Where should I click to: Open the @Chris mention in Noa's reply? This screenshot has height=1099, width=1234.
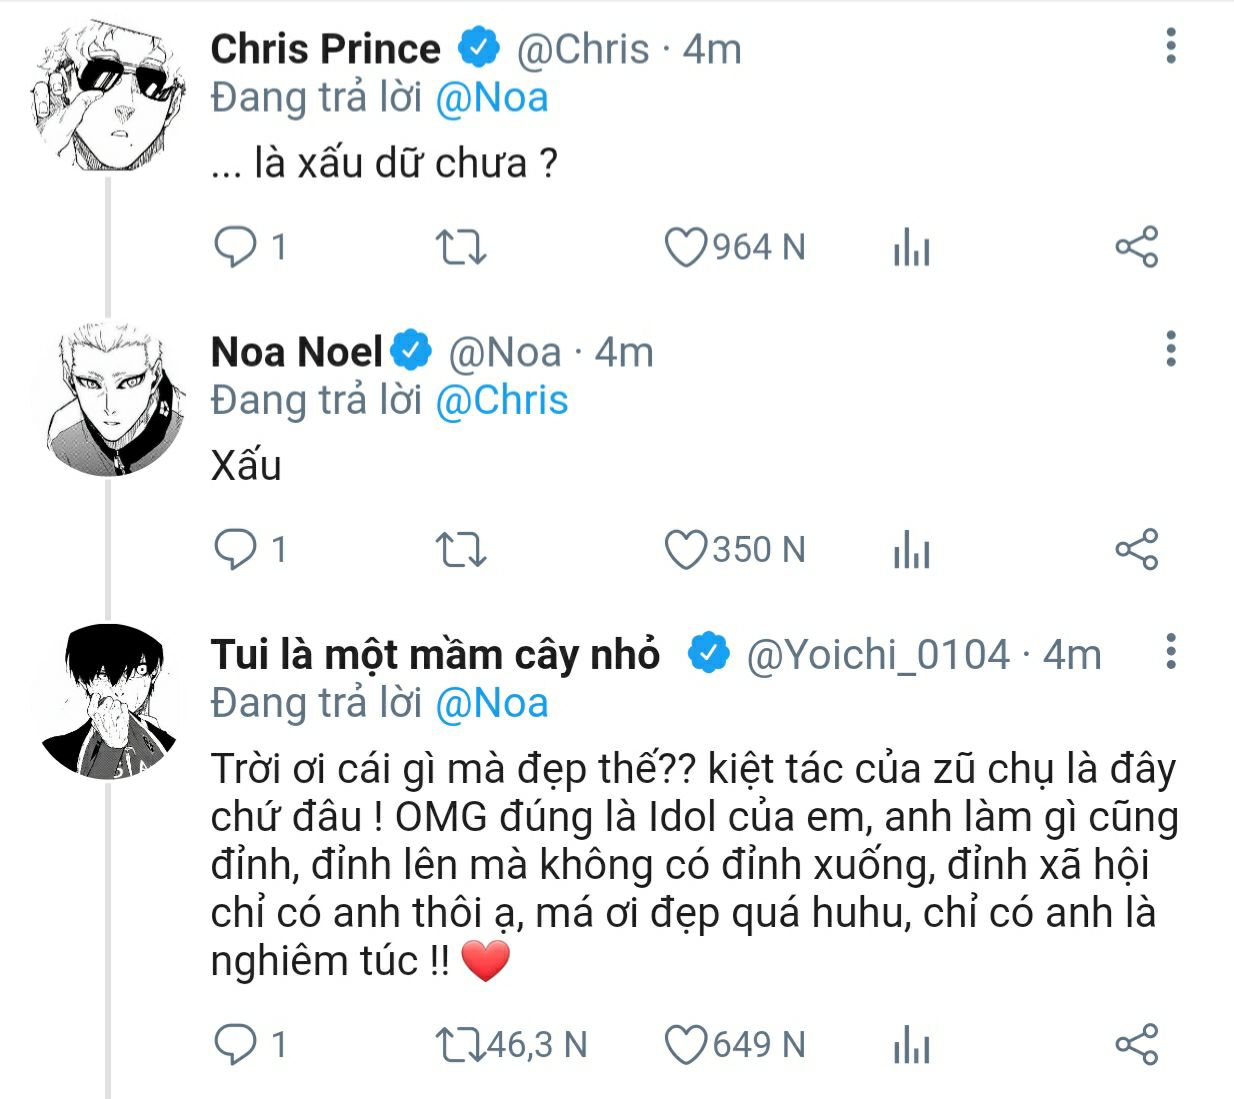502,400
